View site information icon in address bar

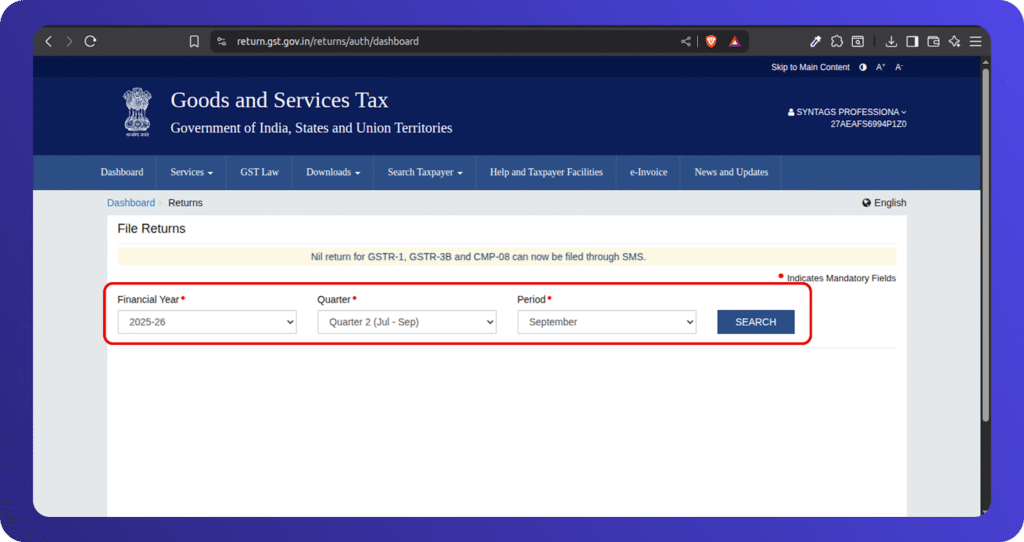coord(222,41)
